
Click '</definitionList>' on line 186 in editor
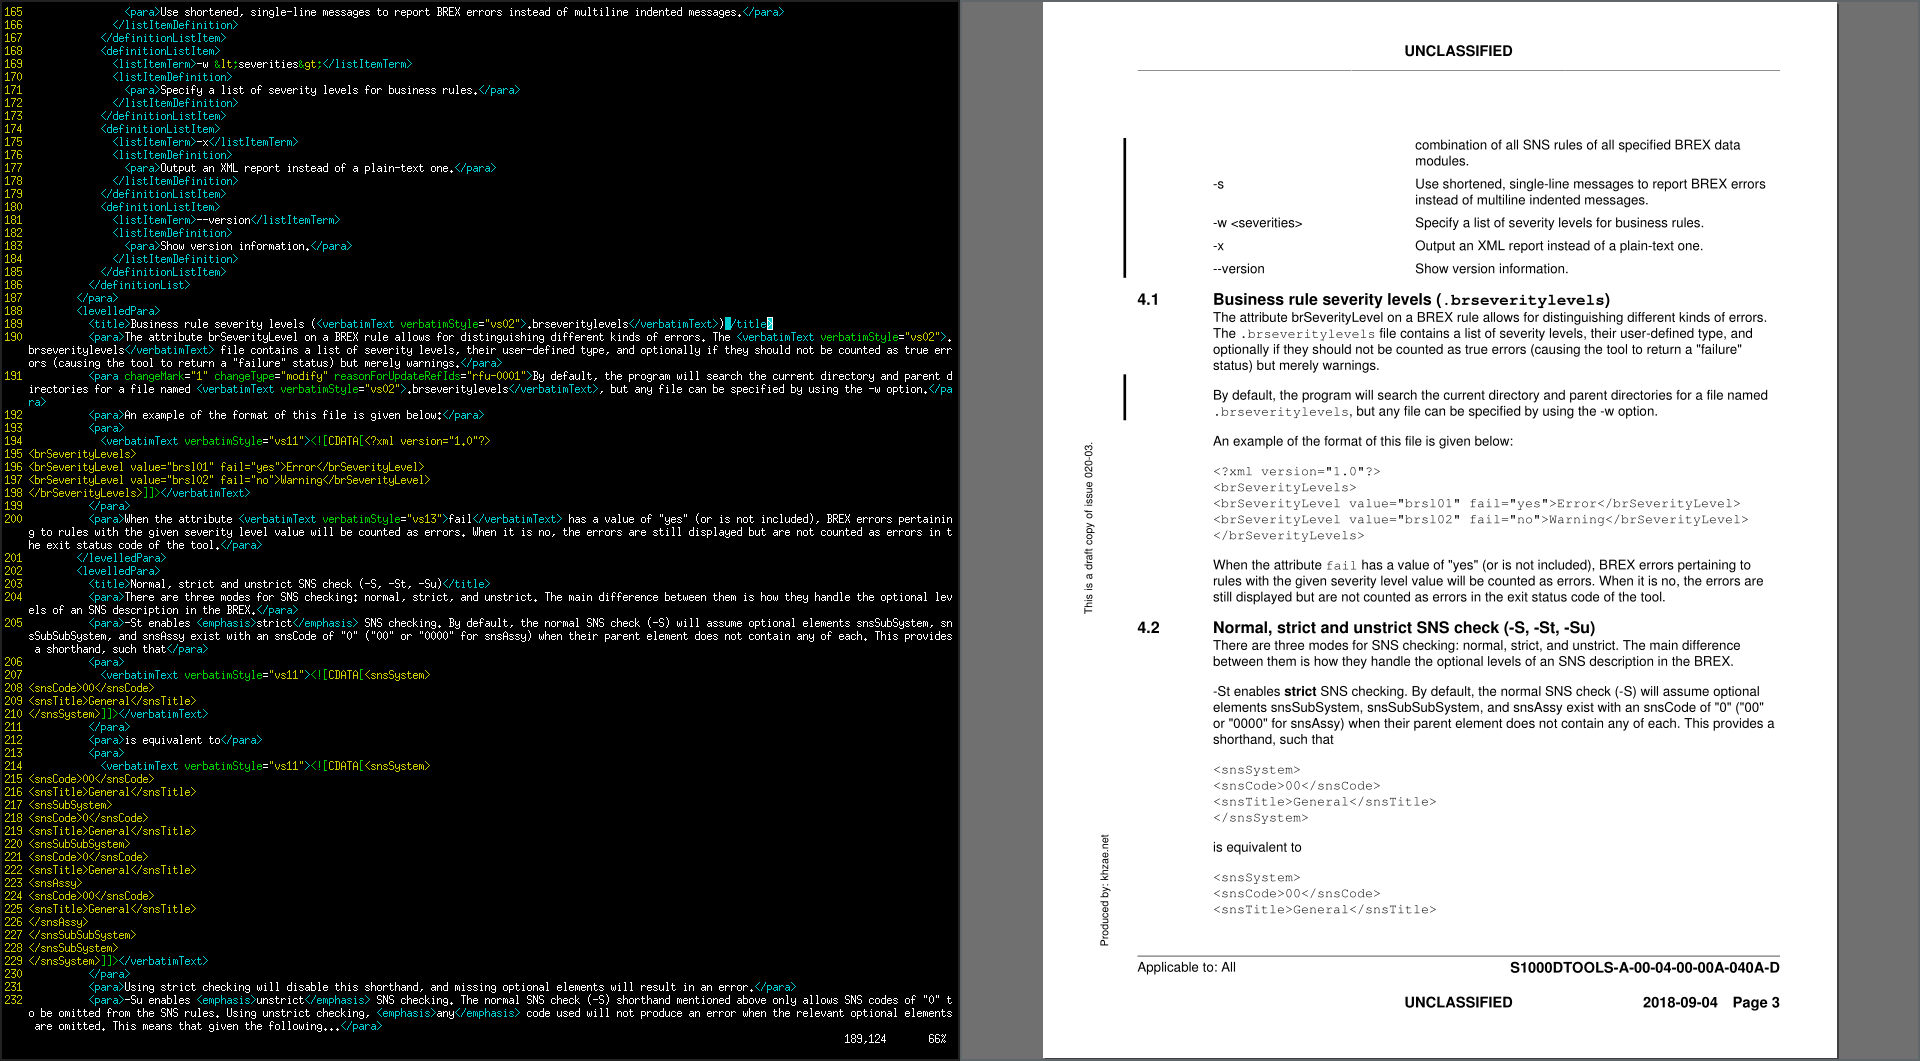coord(139,285)
